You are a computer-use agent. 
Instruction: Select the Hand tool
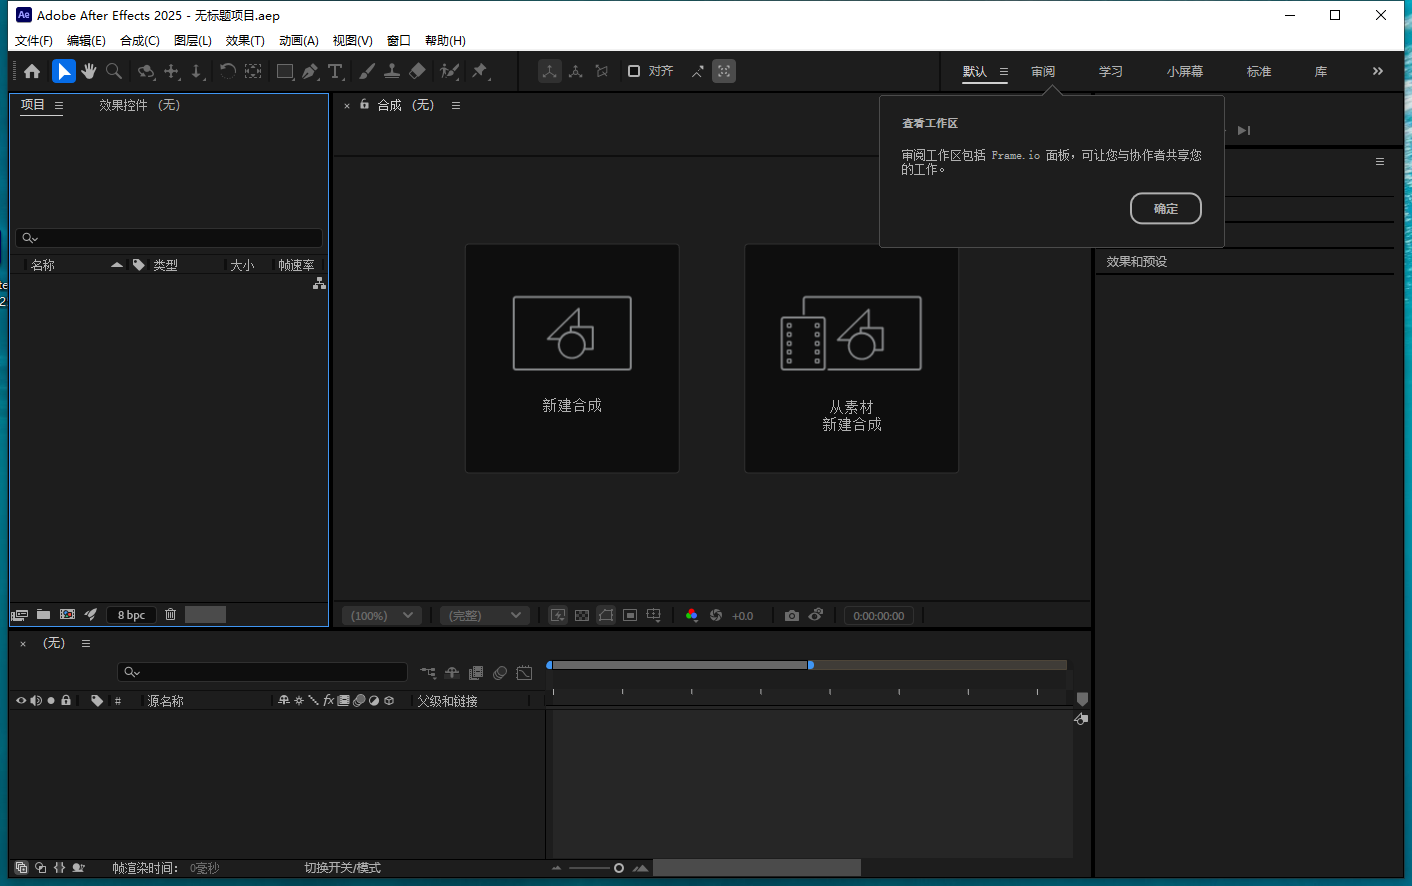point(89,71)
